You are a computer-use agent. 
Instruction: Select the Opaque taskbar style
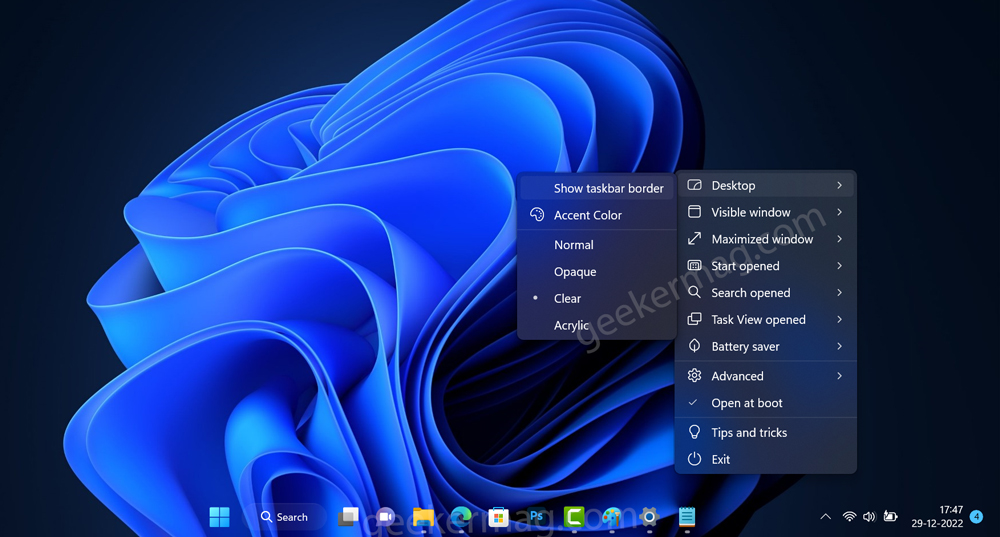(x=596, y=271)
